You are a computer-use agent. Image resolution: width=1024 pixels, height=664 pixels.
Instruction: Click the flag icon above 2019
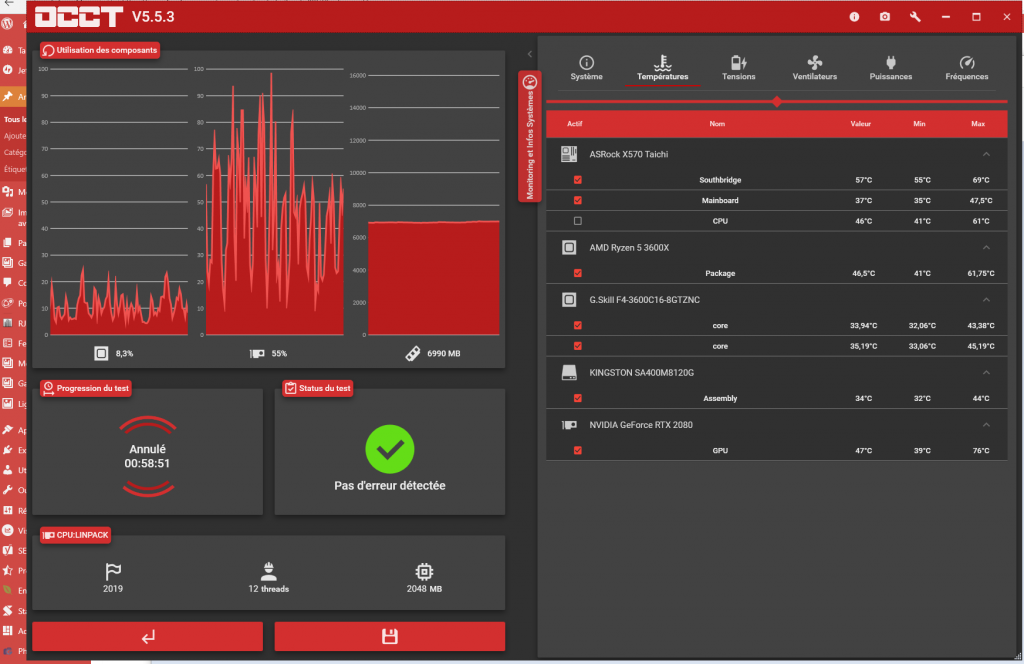click(x=113, y=571)
